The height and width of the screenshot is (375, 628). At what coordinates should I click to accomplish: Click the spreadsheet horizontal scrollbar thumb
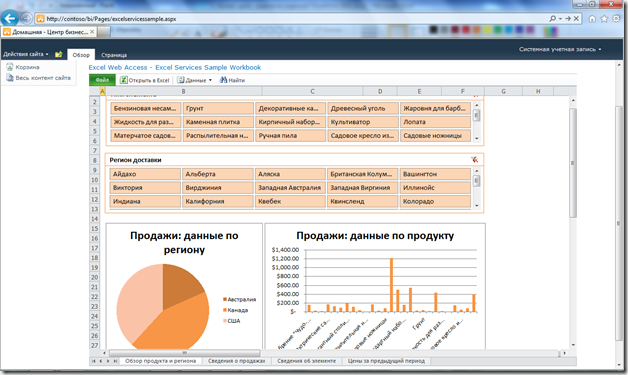[185, 353]
